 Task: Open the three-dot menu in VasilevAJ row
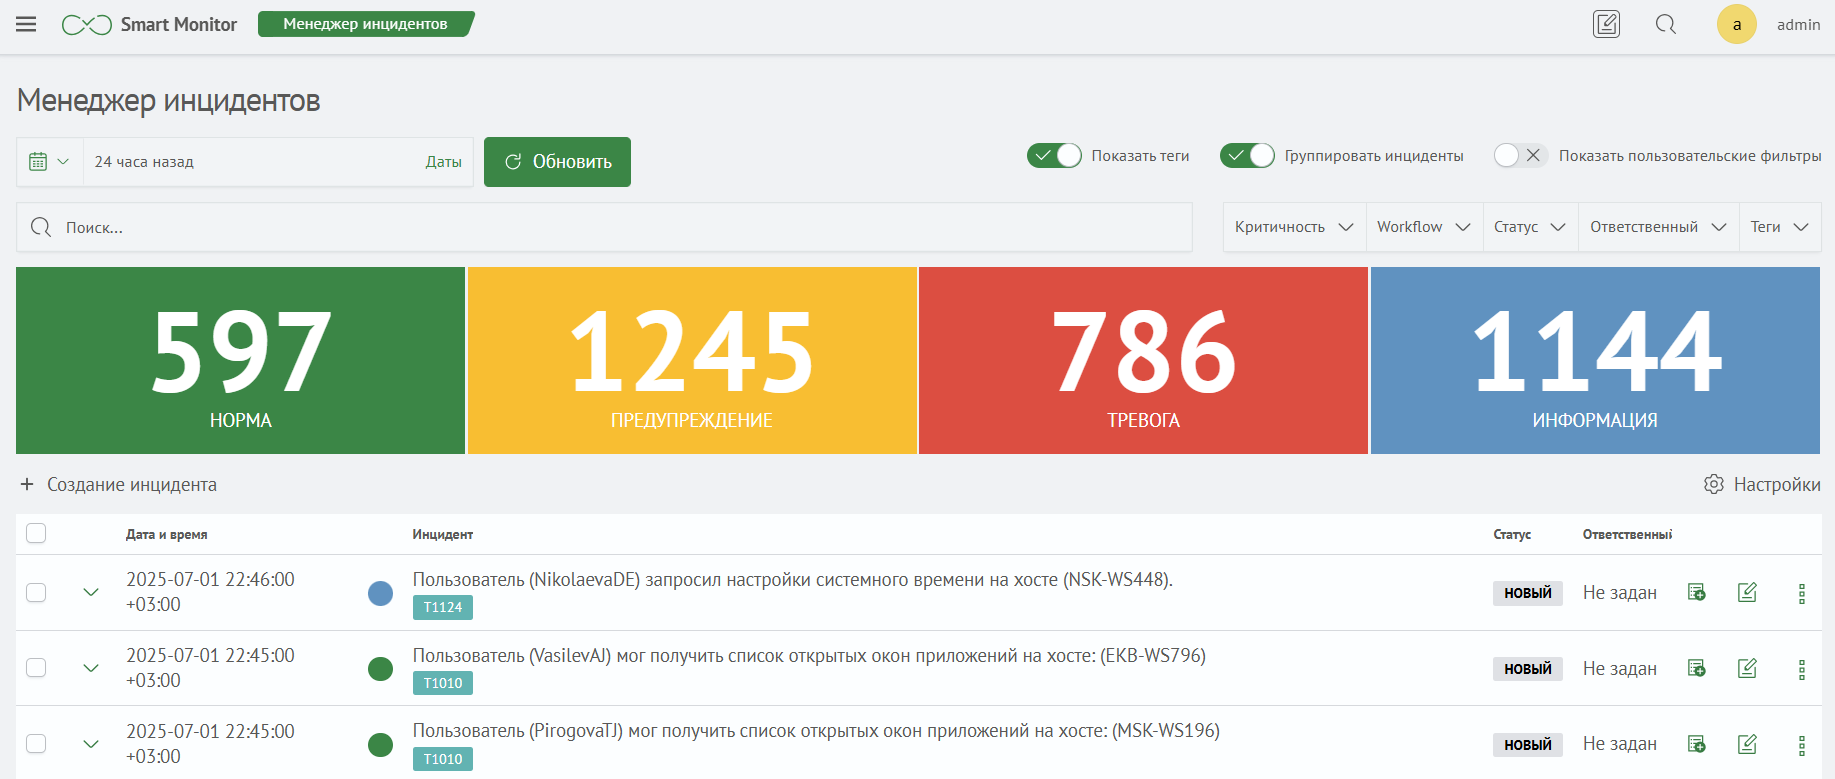(x=1801, y=669)
